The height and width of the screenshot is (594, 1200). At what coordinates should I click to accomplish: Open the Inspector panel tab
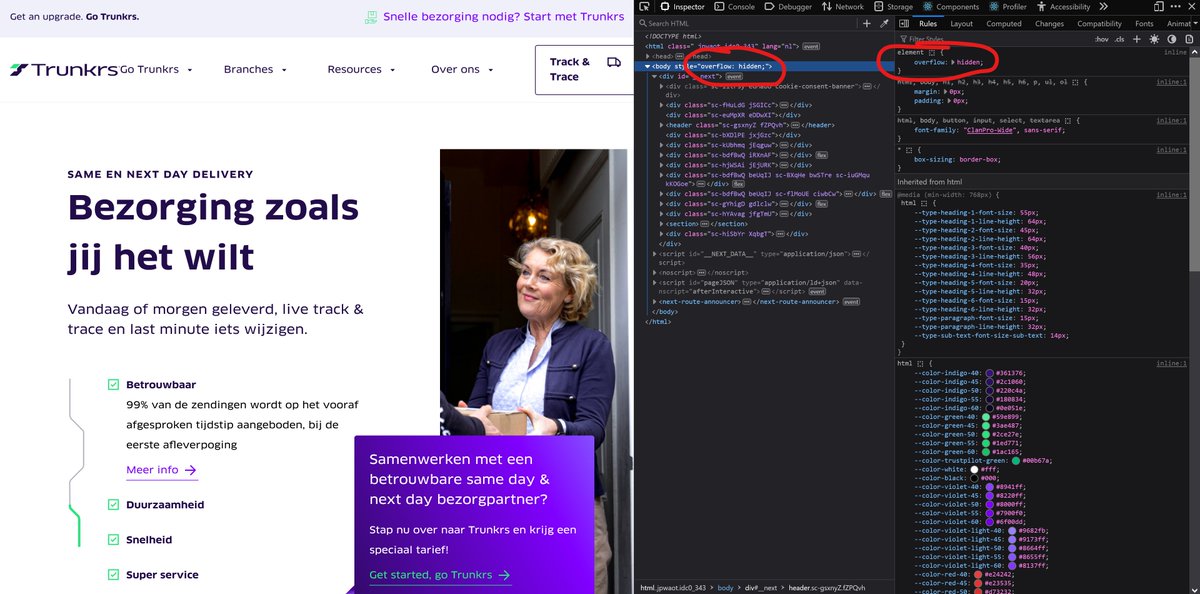pyautogui.click(x=682, y=7)
